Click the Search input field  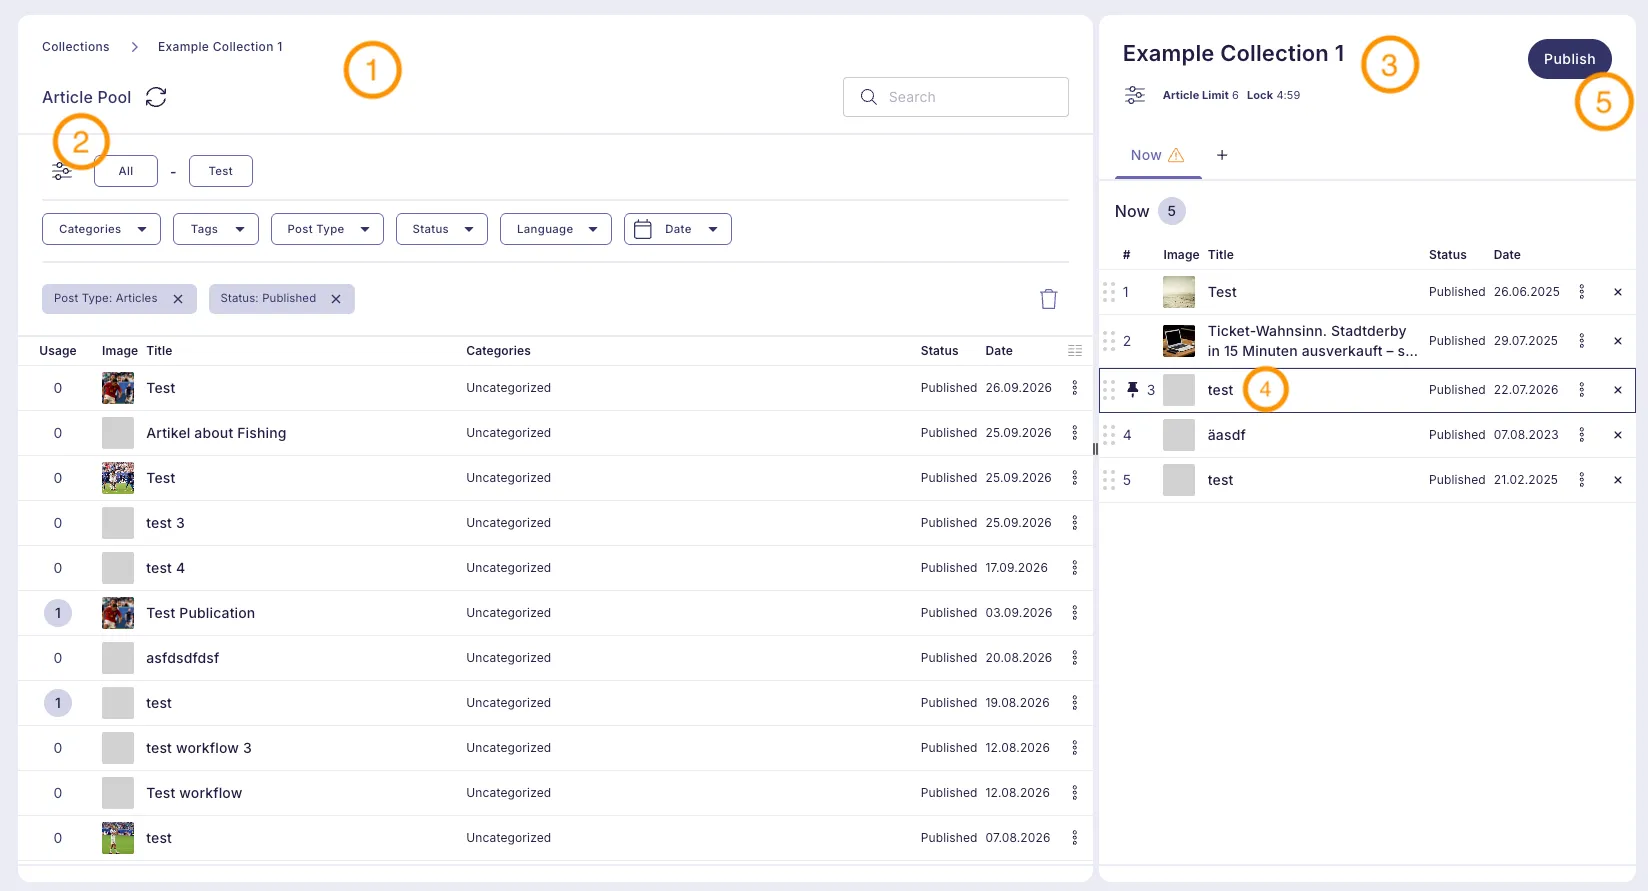pos(956,97)
